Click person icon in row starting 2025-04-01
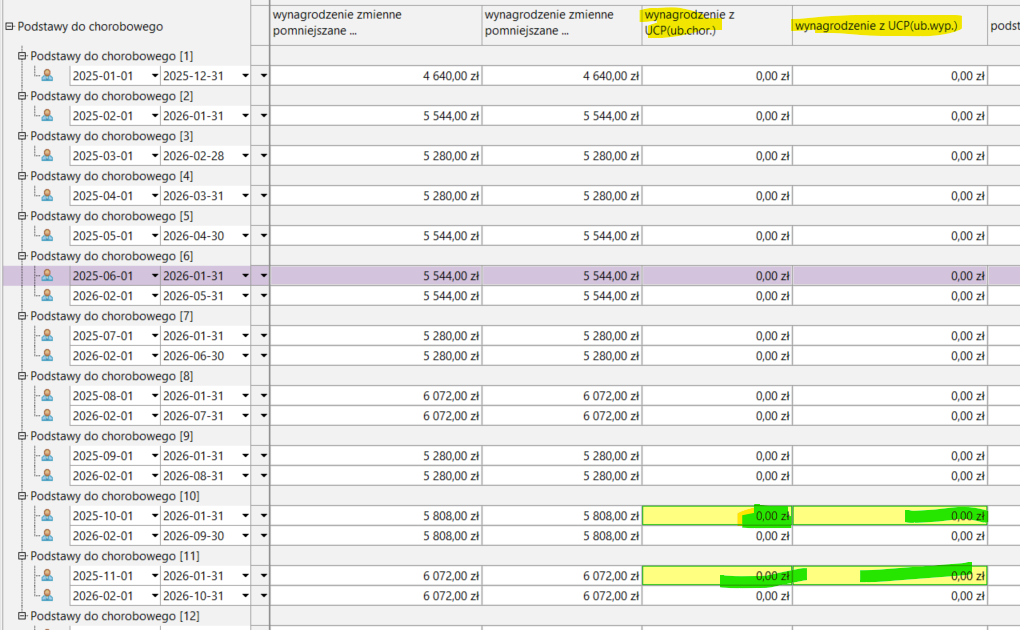 [x=46, y=195]
